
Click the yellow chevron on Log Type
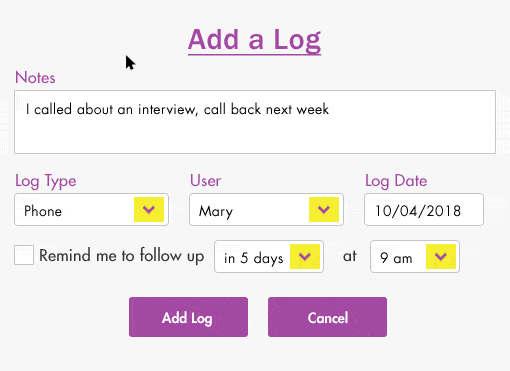coord(149,209)
